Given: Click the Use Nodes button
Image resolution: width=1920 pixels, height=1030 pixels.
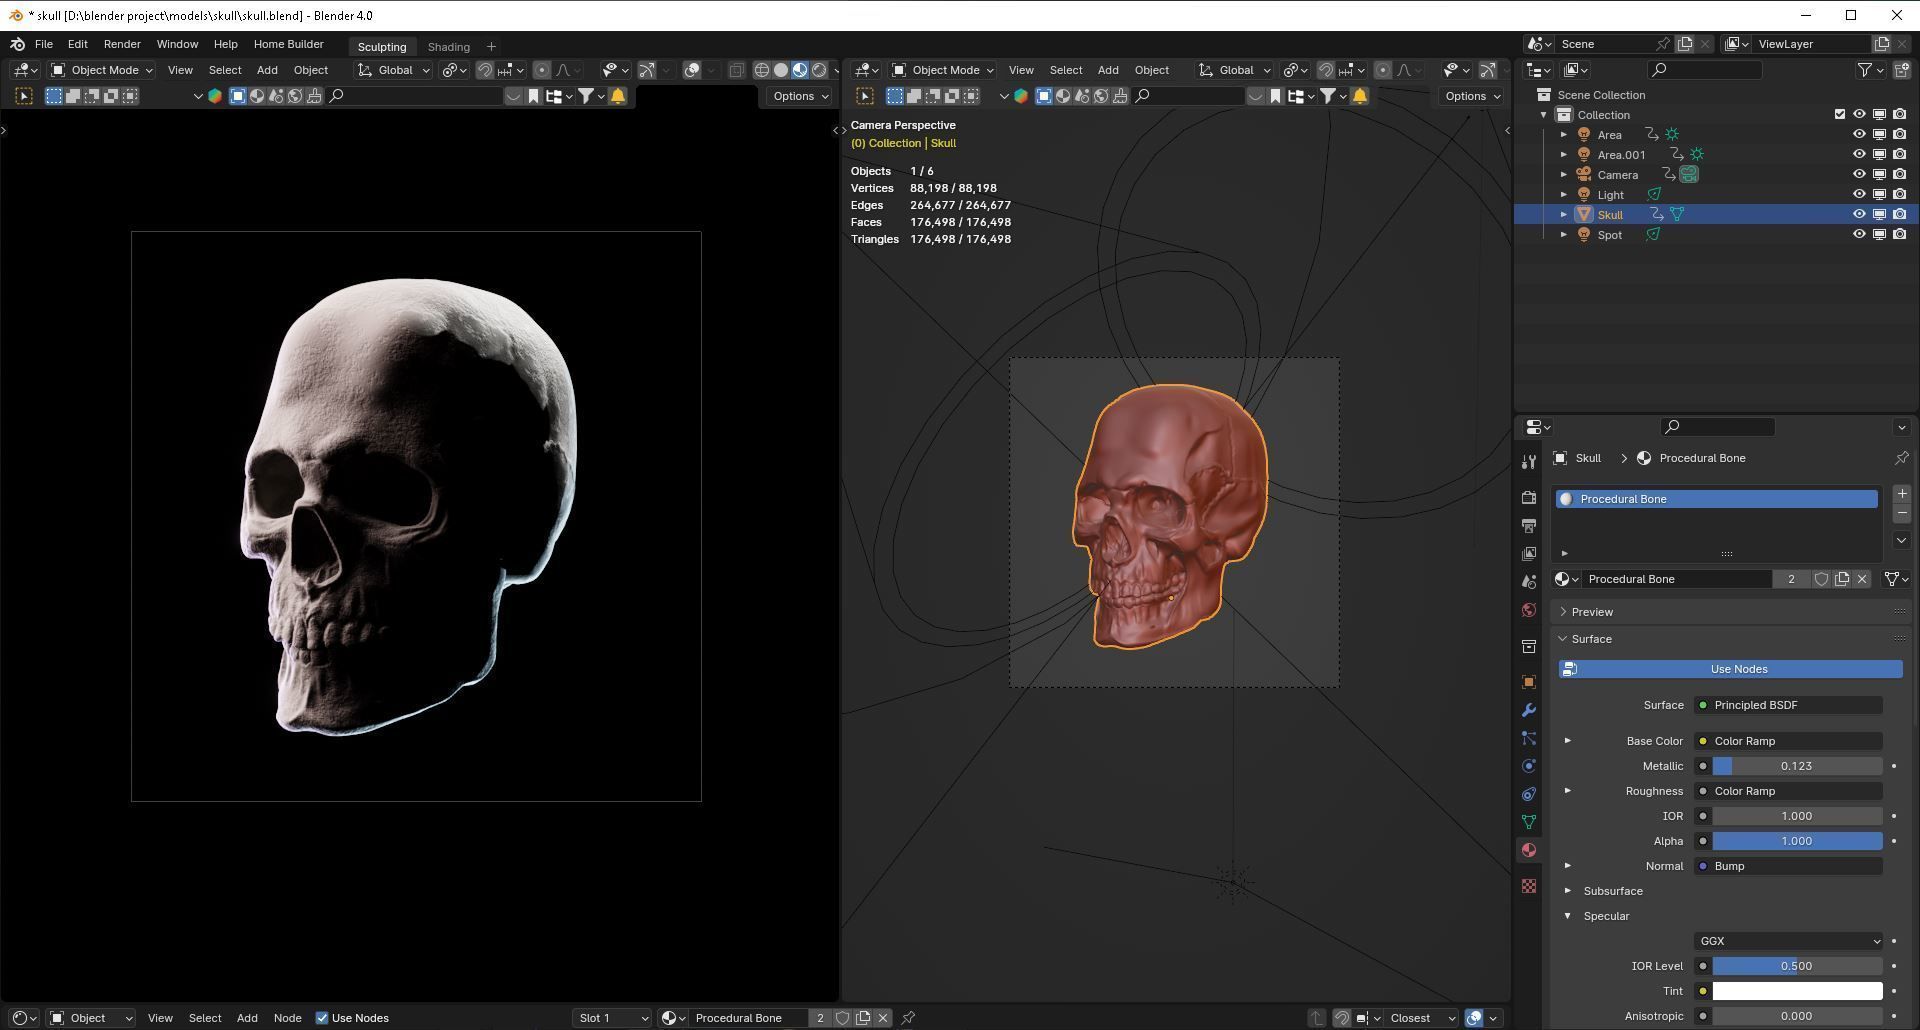Looking at the screenshot, I should [1730, 669].
